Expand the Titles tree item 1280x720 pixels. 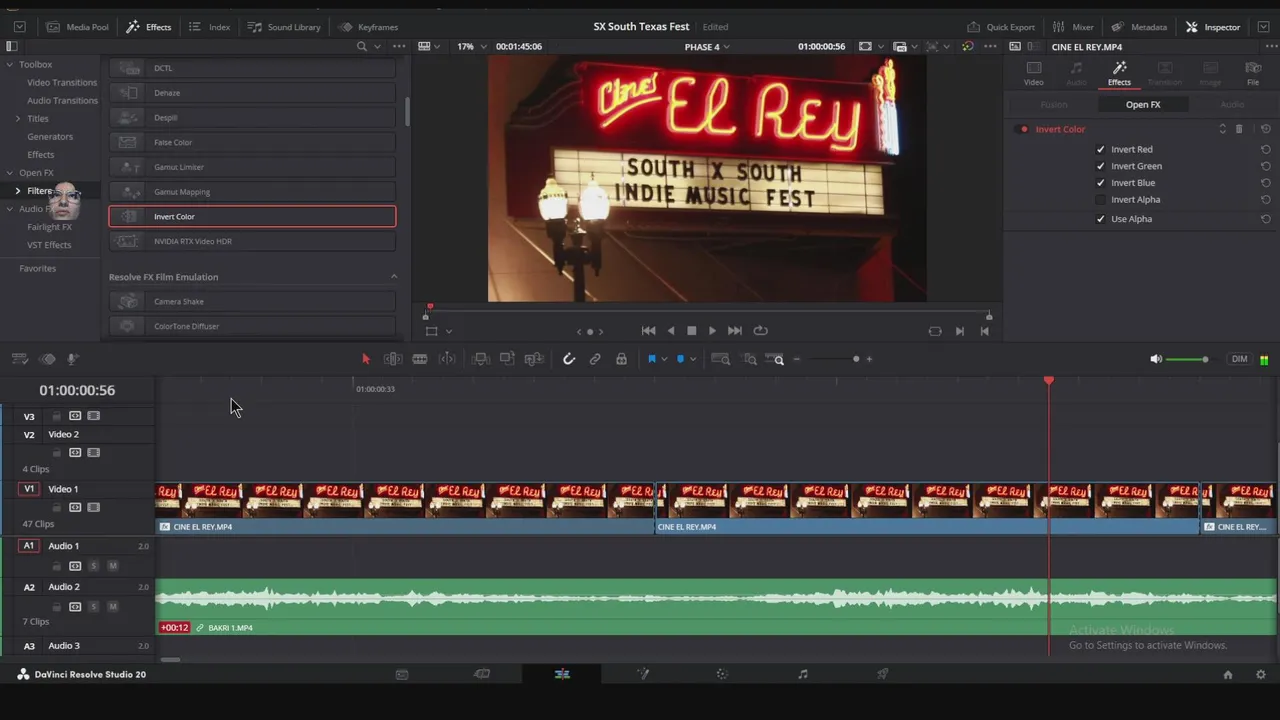pyautogui.click(x=17, y=119)
